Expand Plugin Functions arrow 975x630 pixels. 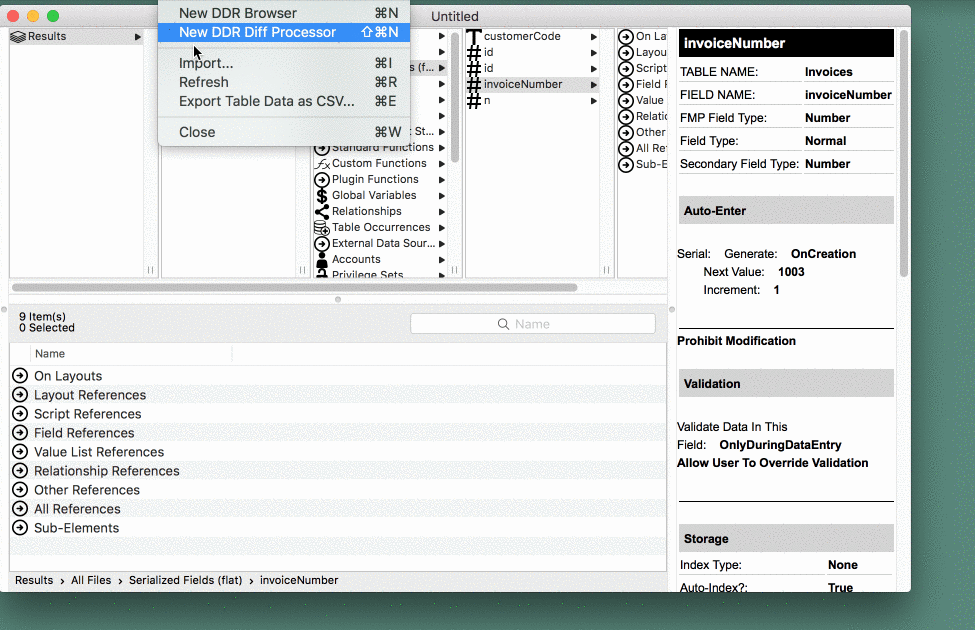[441, 180]
